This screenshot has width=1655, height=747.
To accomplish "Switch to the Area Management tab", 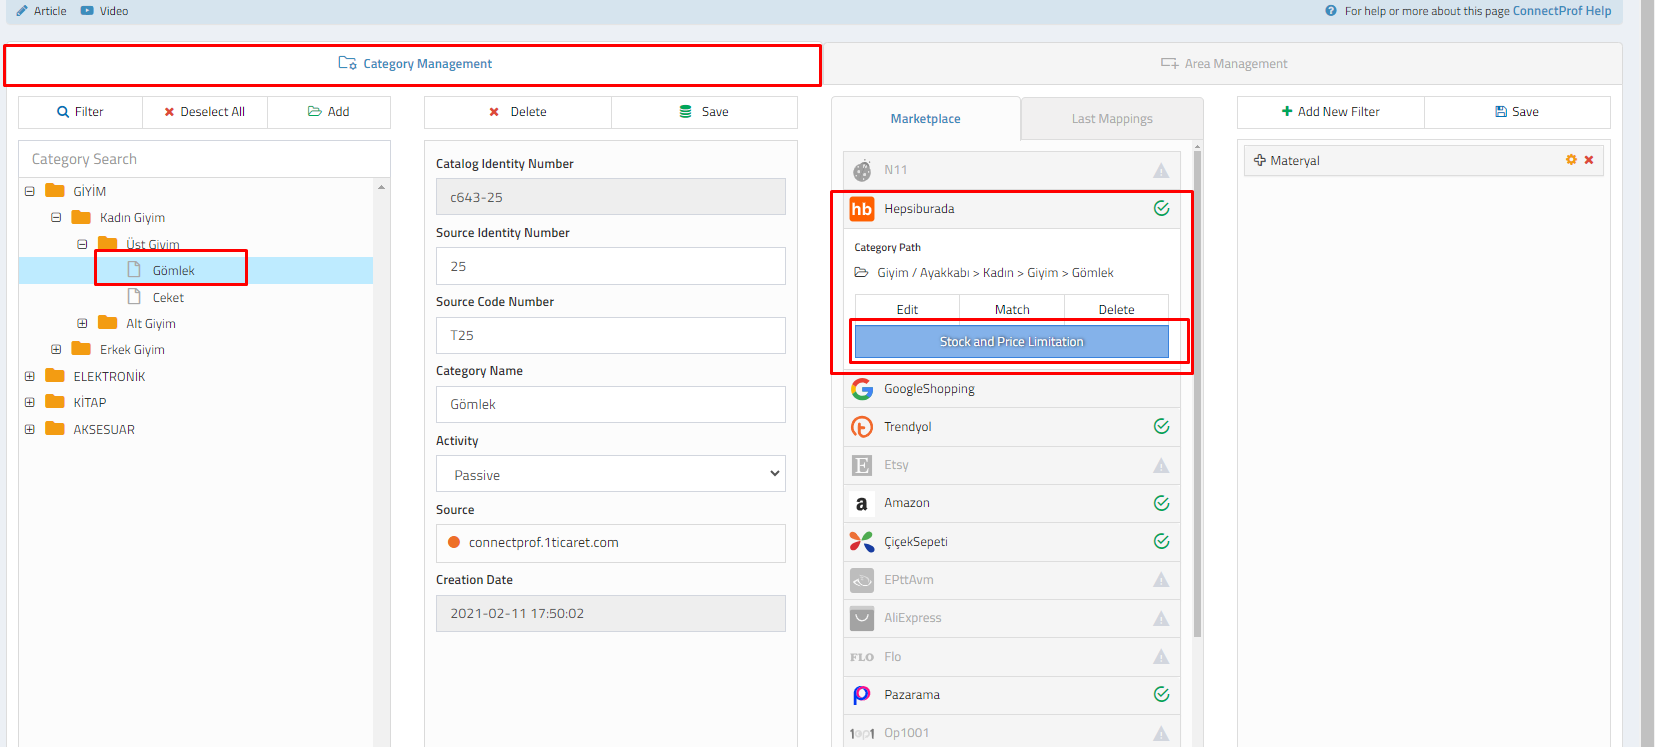I will 1224,64.
